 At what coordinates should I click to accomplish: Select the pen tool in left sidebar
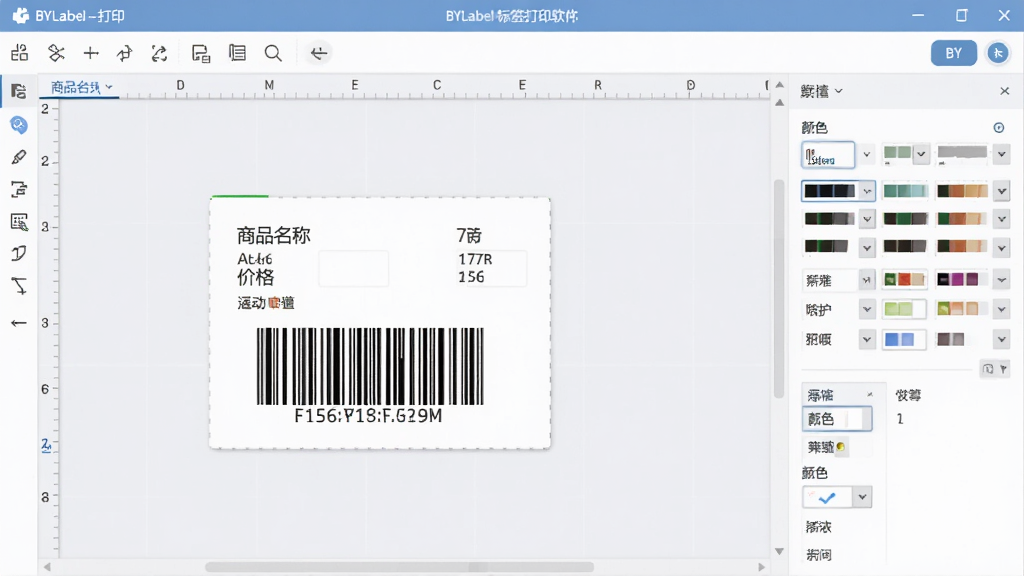coord(19,157)
